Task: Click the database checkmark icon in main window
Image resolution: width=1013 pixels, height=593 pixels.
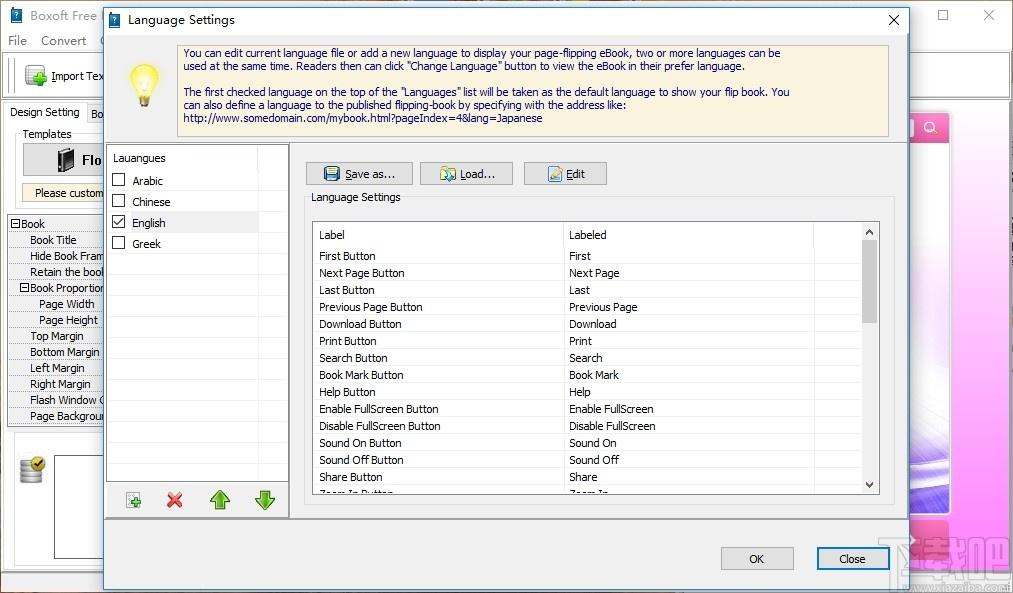Action: pyautogui.click(x=32, y=470)
